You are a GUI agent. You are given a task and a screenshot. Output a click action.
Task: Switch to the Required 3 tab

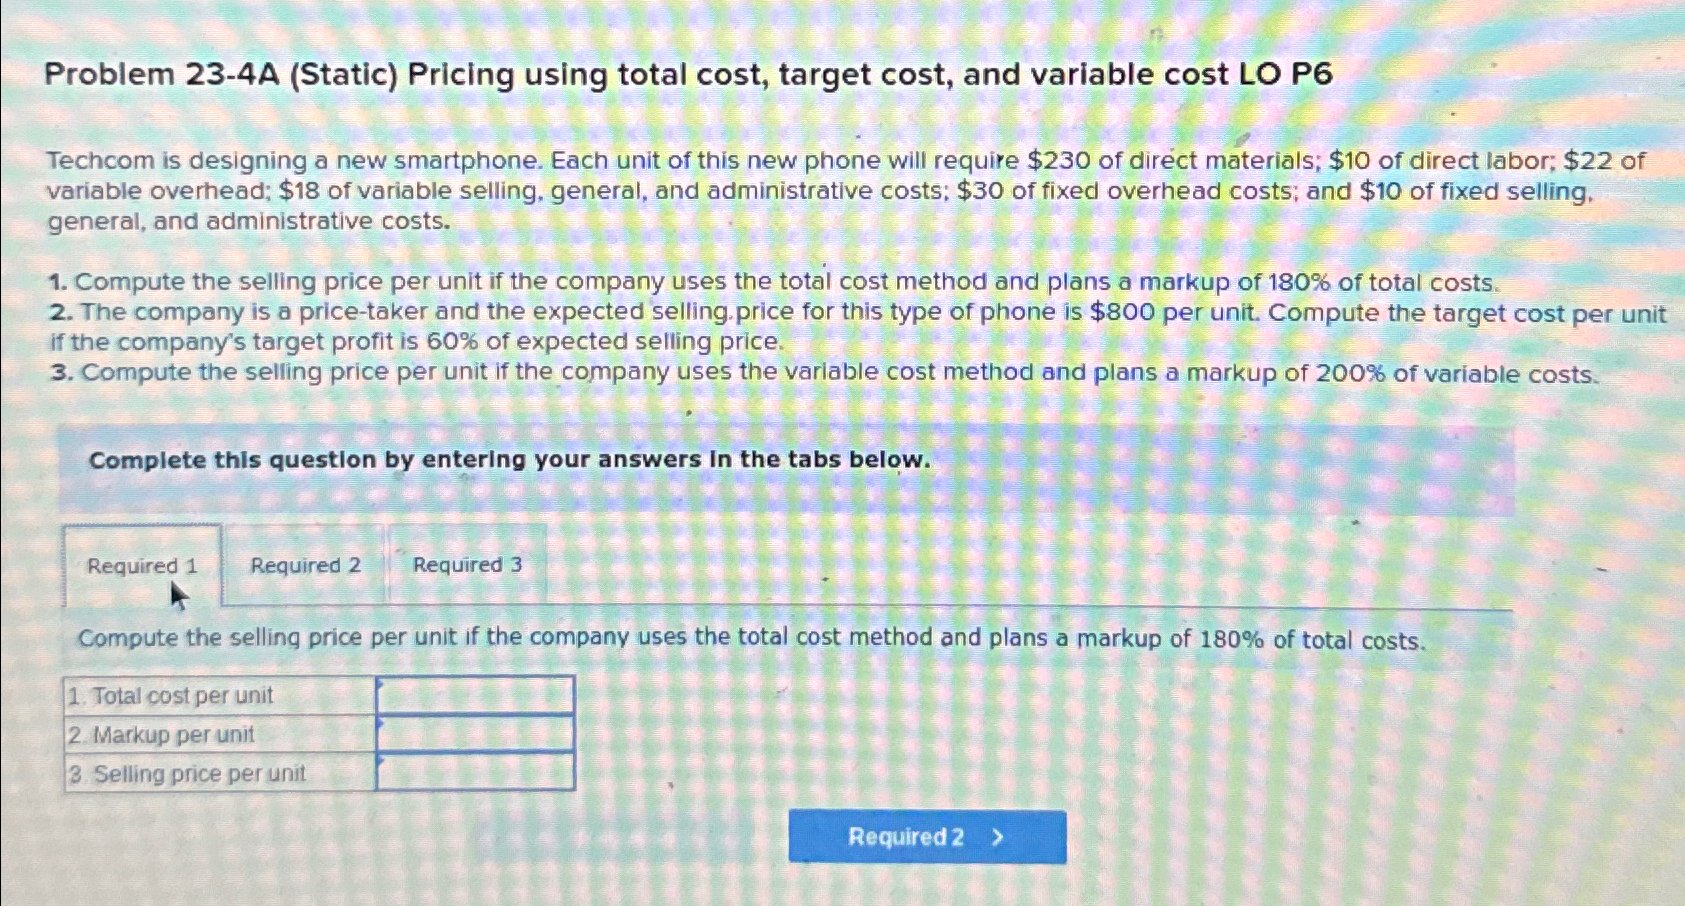pyautogui.click(x=467, y=565)
